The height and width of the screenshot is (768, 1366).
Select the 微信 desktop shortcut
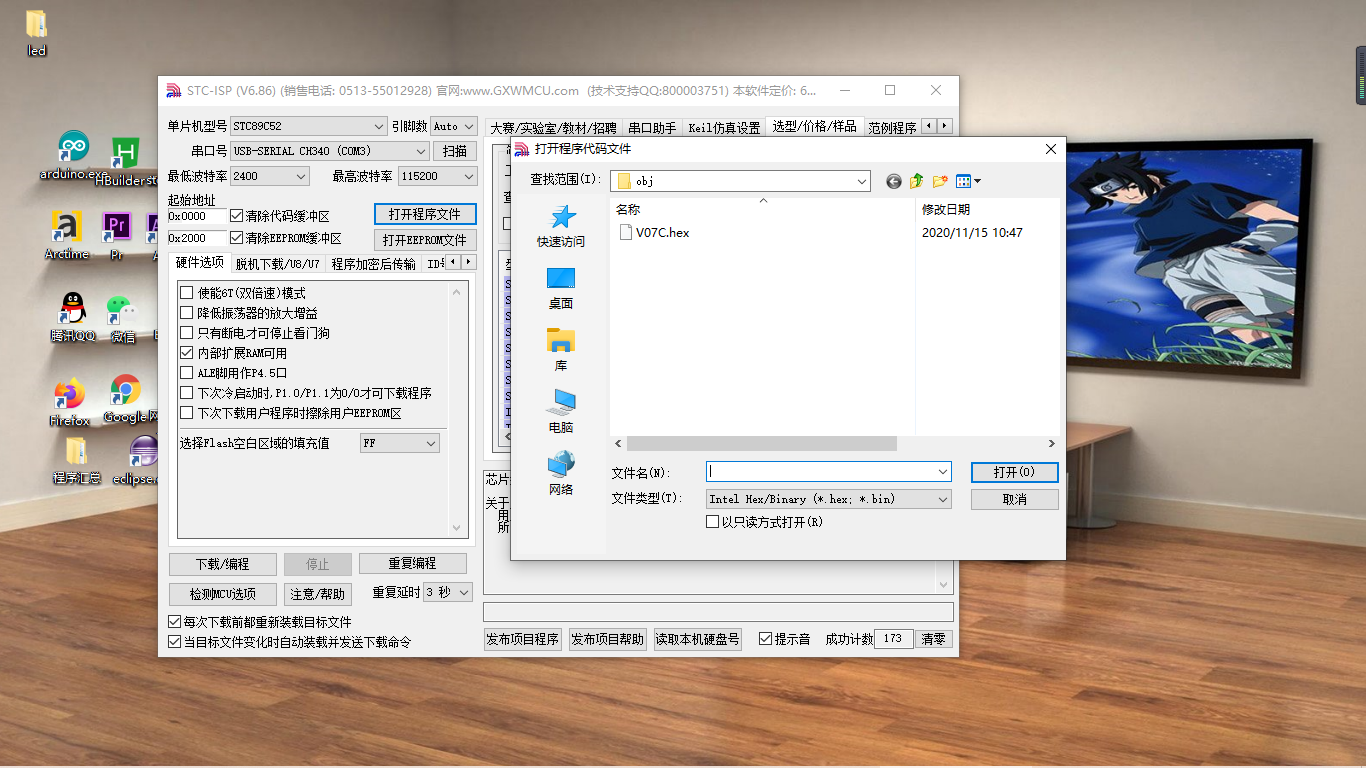pyautogui.click(x=122, y=318)
